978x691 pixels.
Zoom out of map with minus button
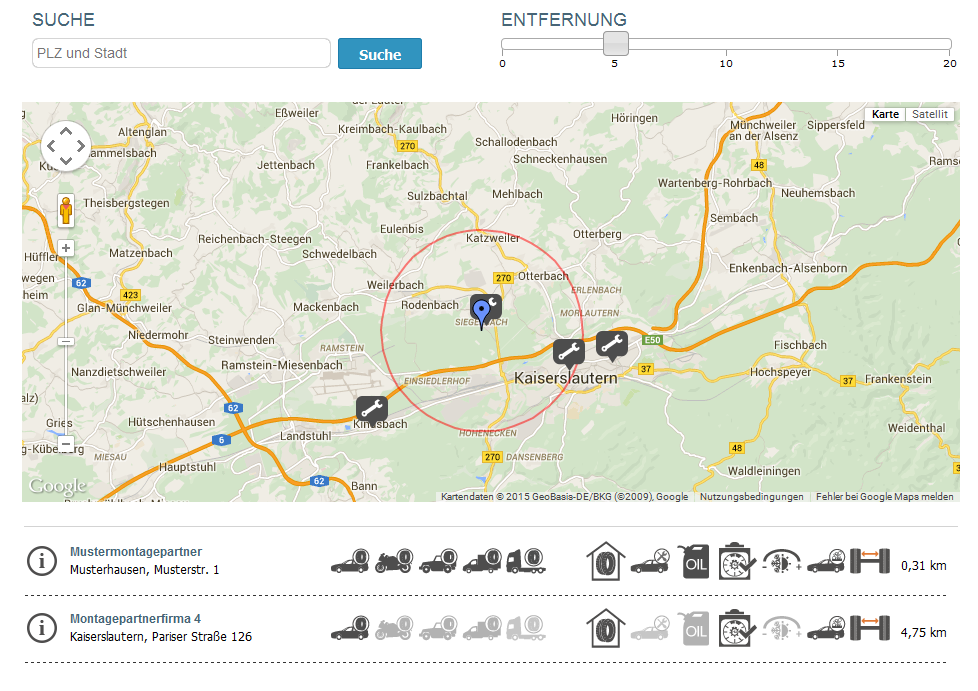[x=66, y=443]
